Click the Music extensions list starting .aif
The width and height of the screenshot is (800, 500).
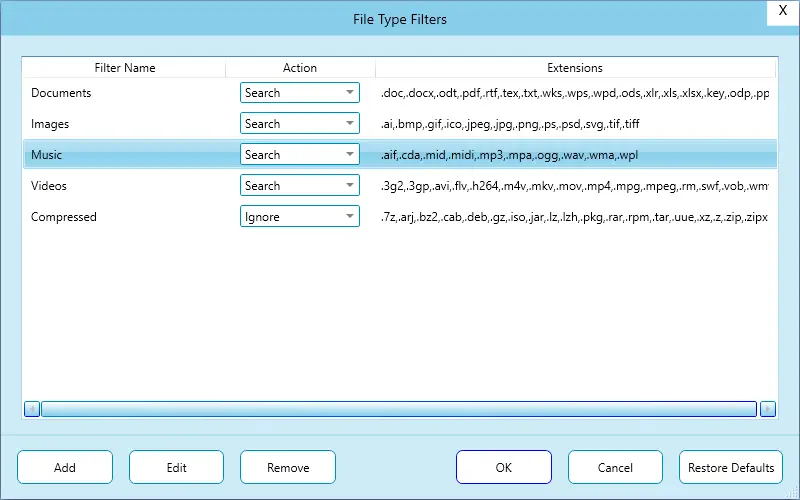tap(509, 155)
